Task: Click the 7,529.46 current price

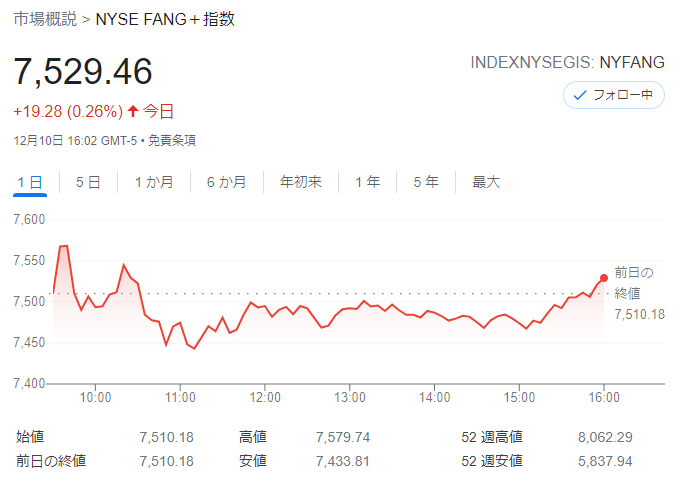Action: pyautogui.click(x=83, y=71)
